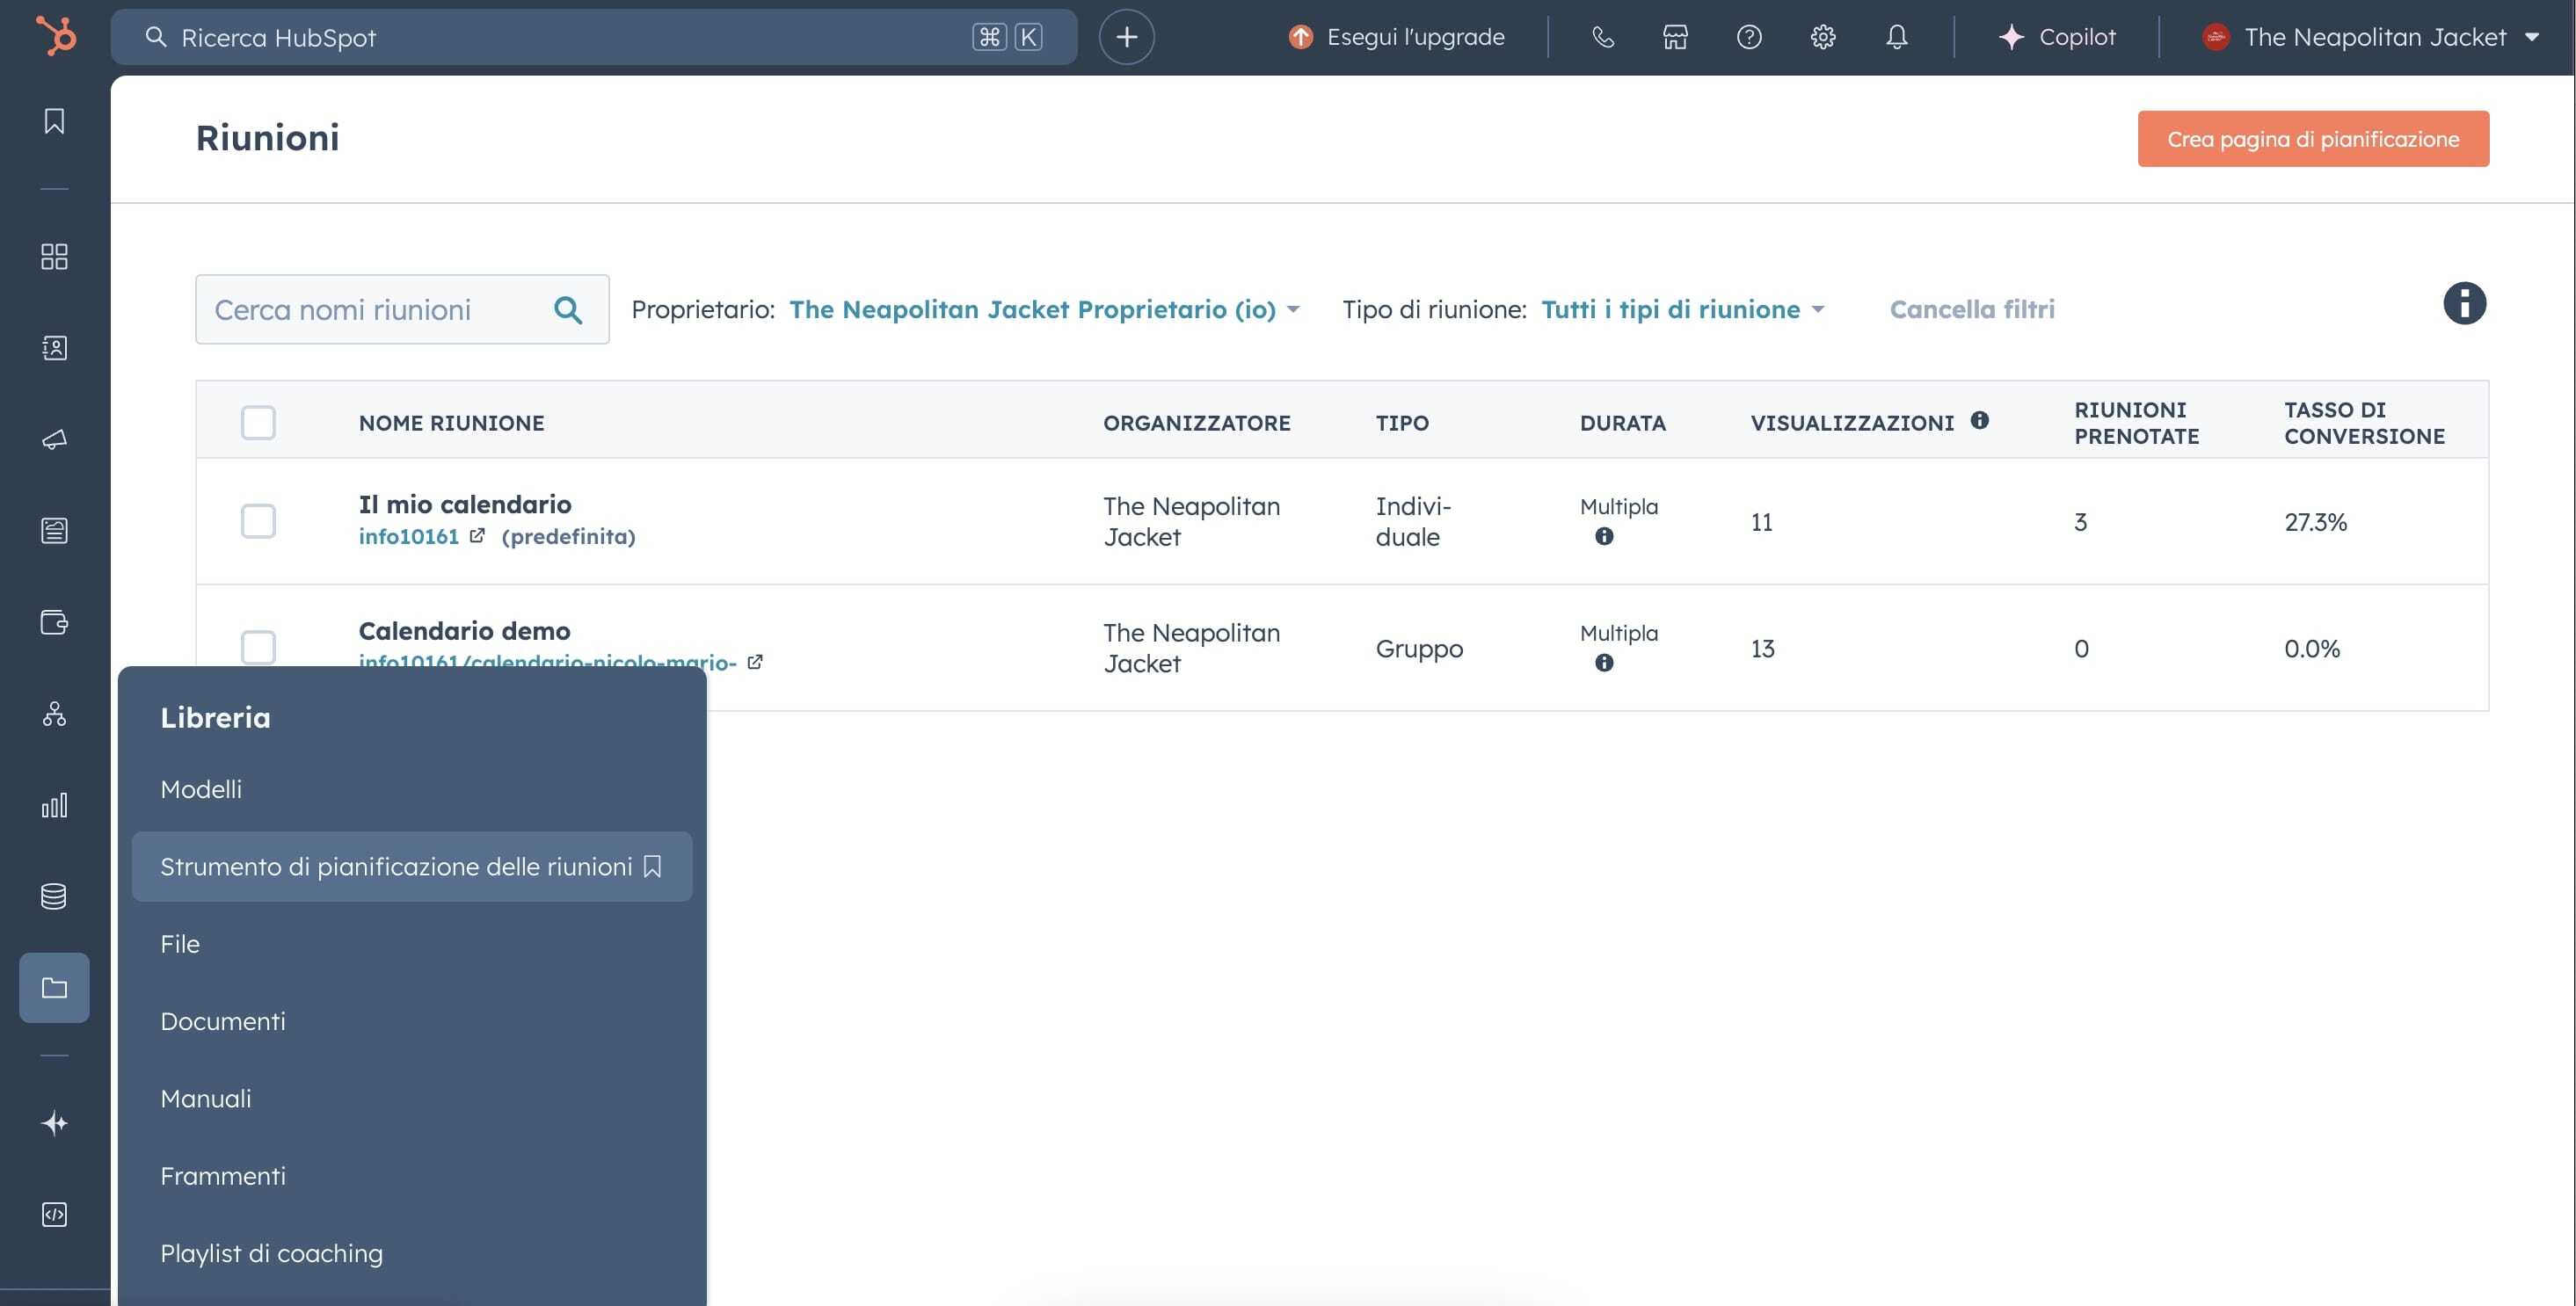Open the Workspaces grid icon in sidebar
Viewport: 2576px width, 1306px height.
click(x=54, y=256)
